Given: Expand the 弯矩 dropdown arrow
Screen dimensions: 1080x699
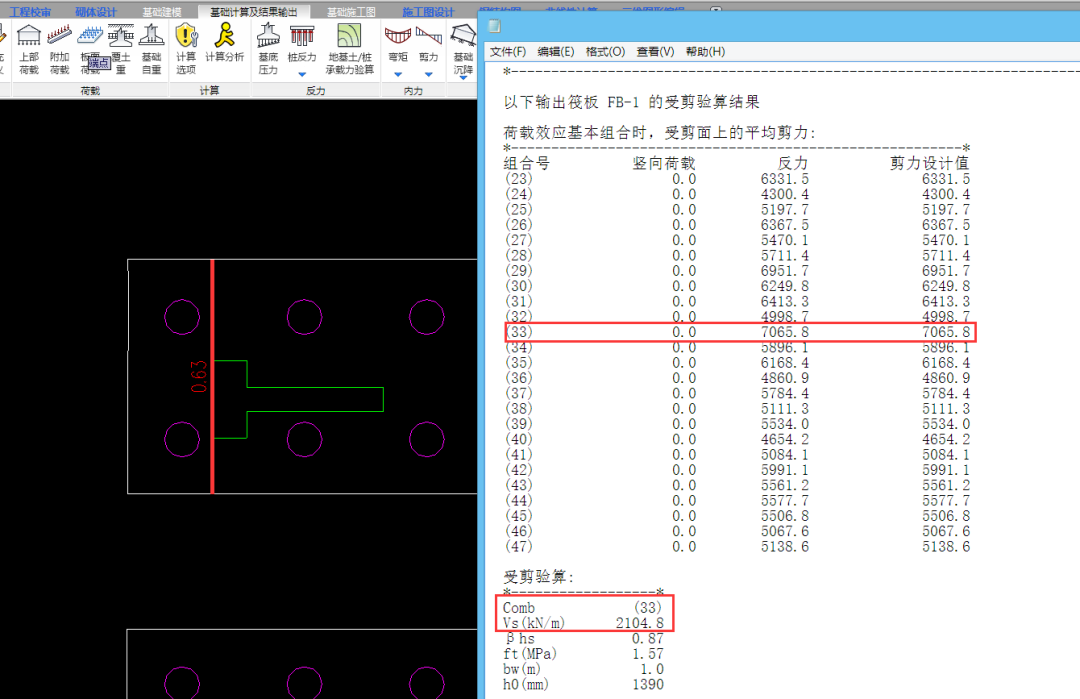Looking at the screenshot, I should [397, 74].
